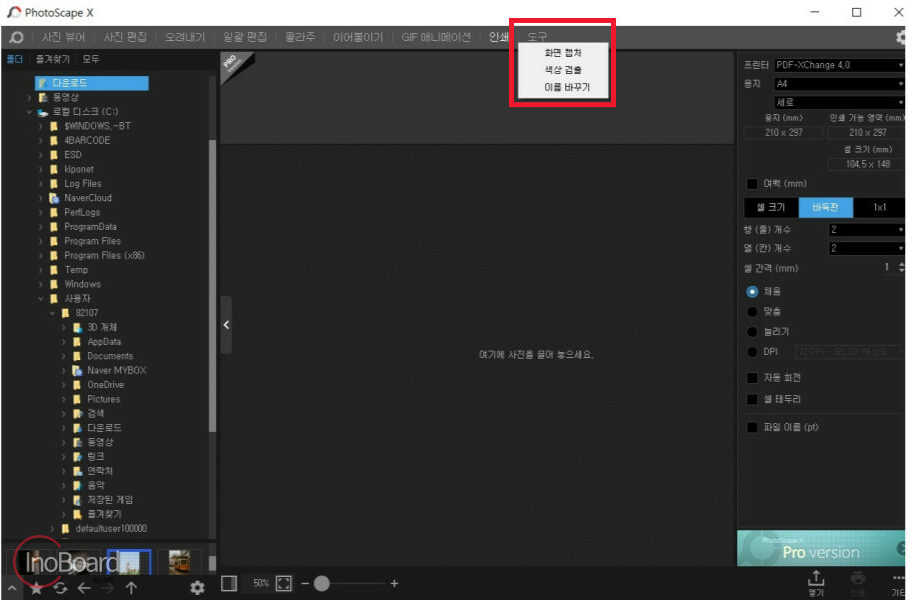Open the 일괄 편집 tab
This screenshot has height=600, width=912.
click(245, 37)
